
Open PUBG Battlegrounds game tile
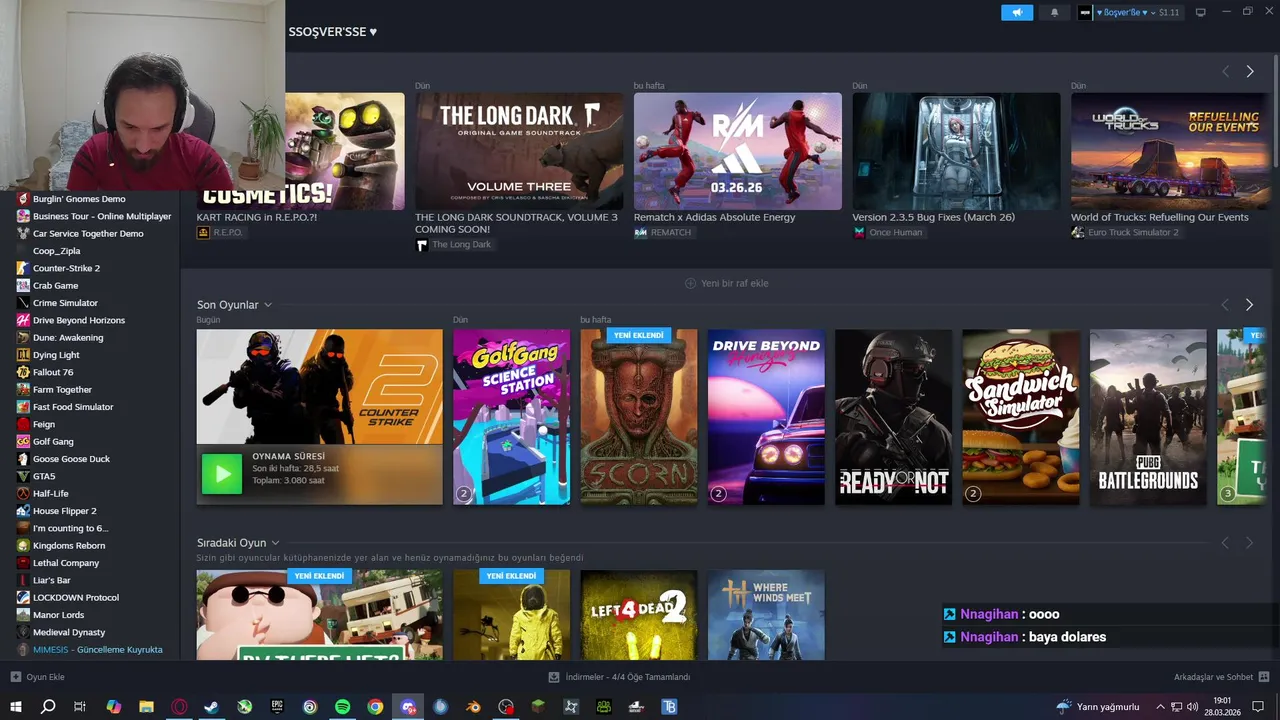click(x=1148, y=417)
